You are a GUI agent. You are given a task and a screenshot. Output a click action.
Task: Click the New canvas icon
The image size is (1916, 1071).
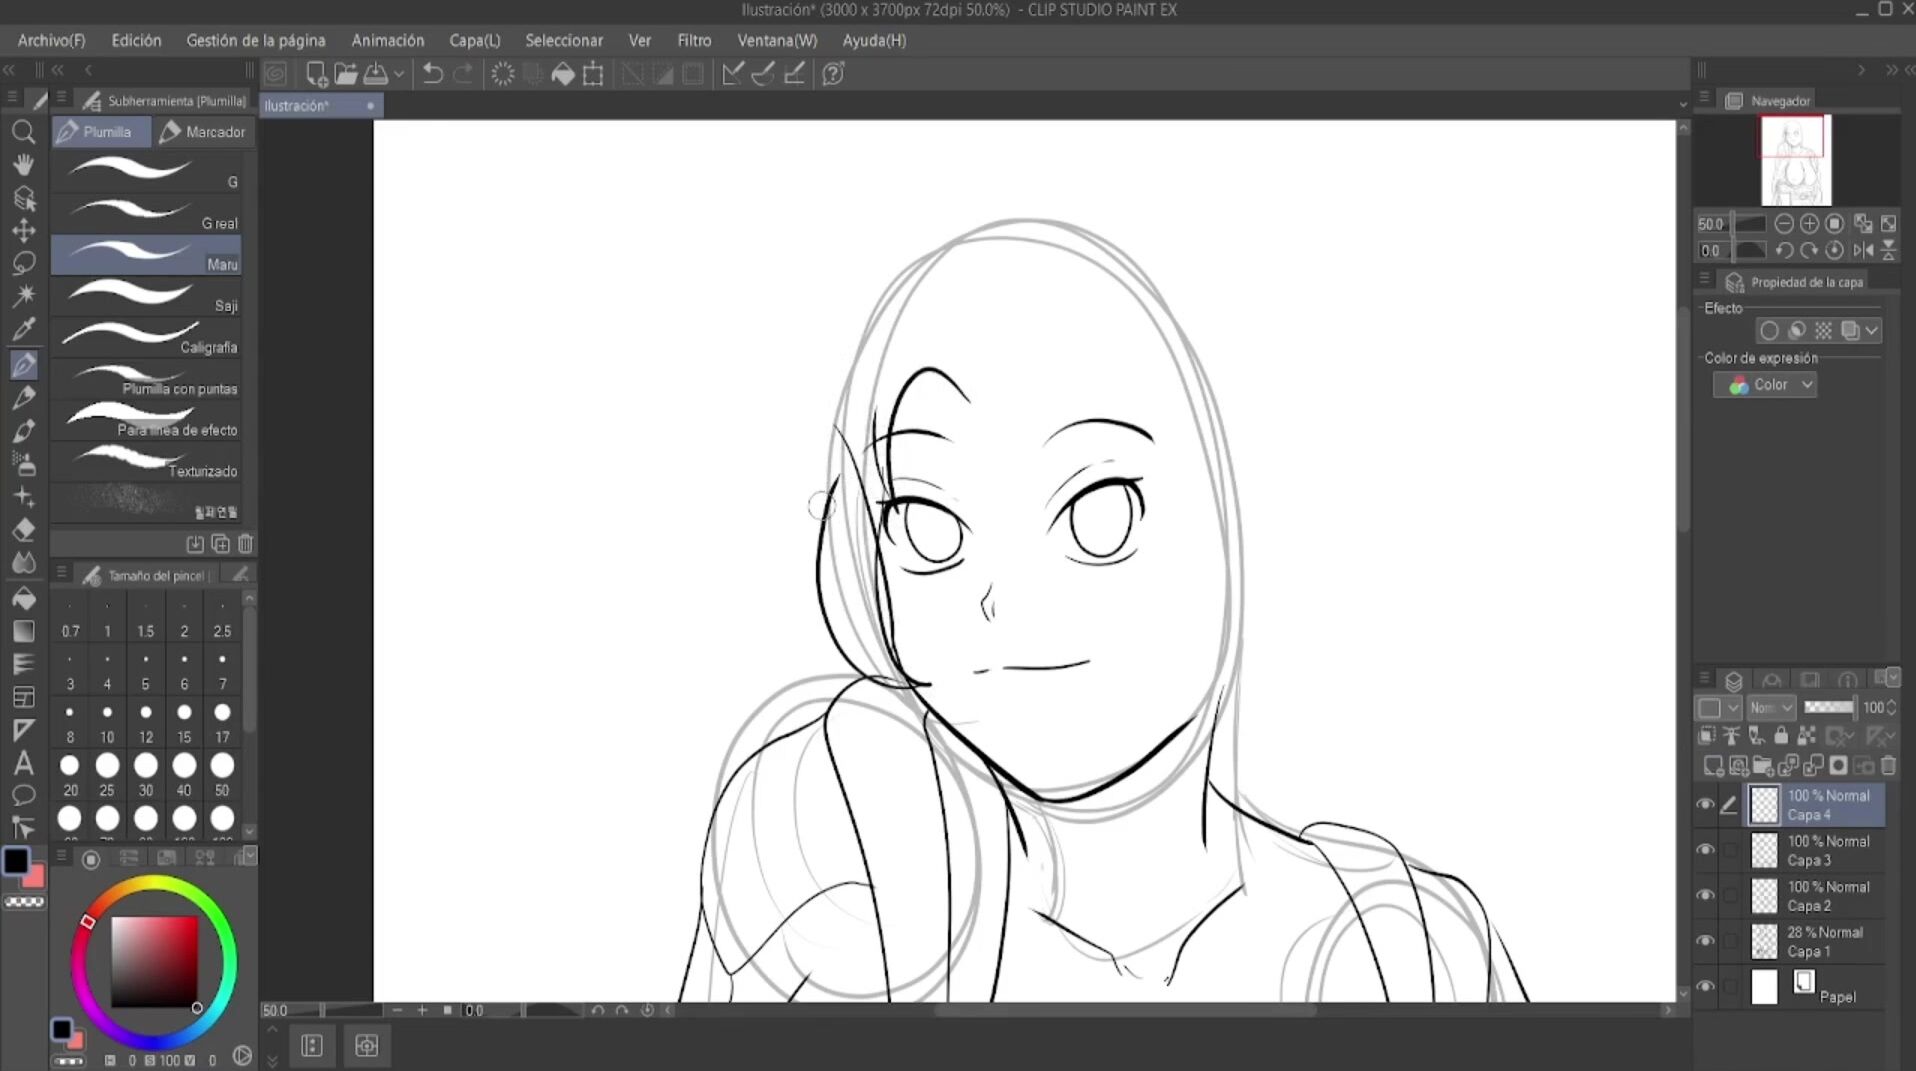pyautogui.click(x=316, y=74)
